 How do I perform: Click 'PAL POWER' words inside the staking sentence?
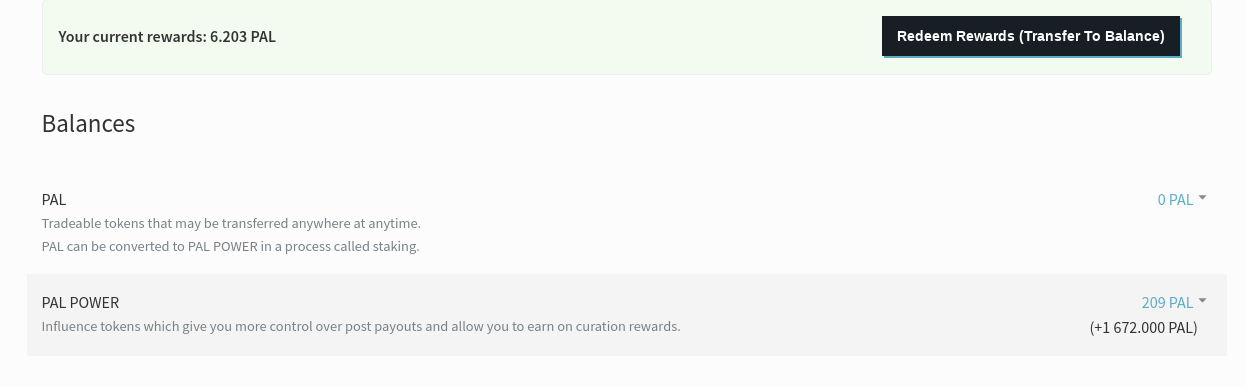[x=223, y=246]
